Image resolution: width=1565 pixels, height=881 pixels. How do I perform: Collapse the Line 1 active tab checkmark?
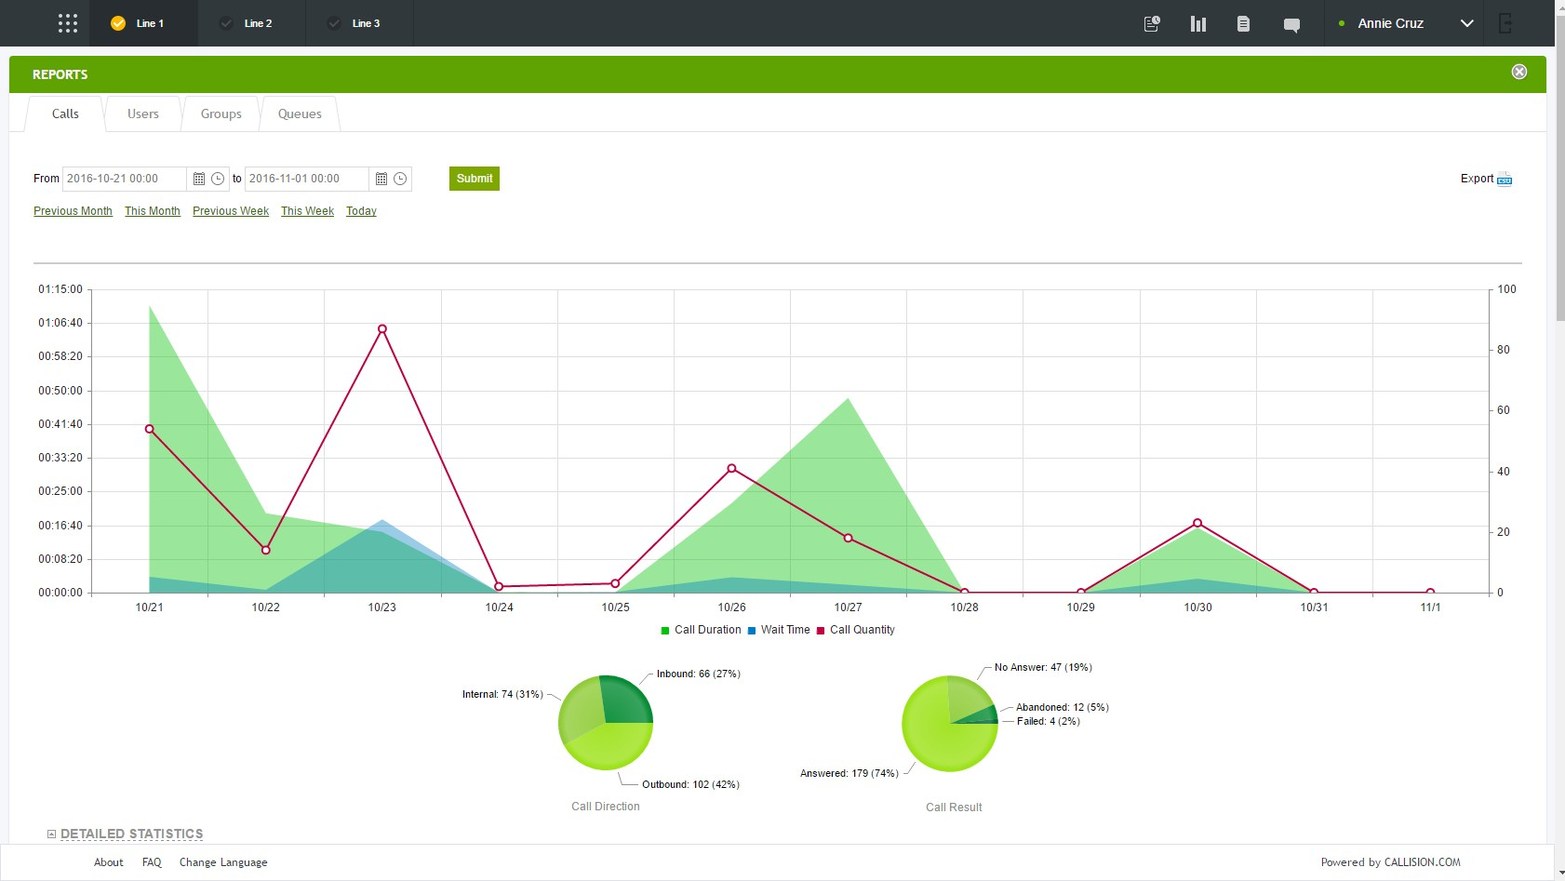[x=119, y=23]
